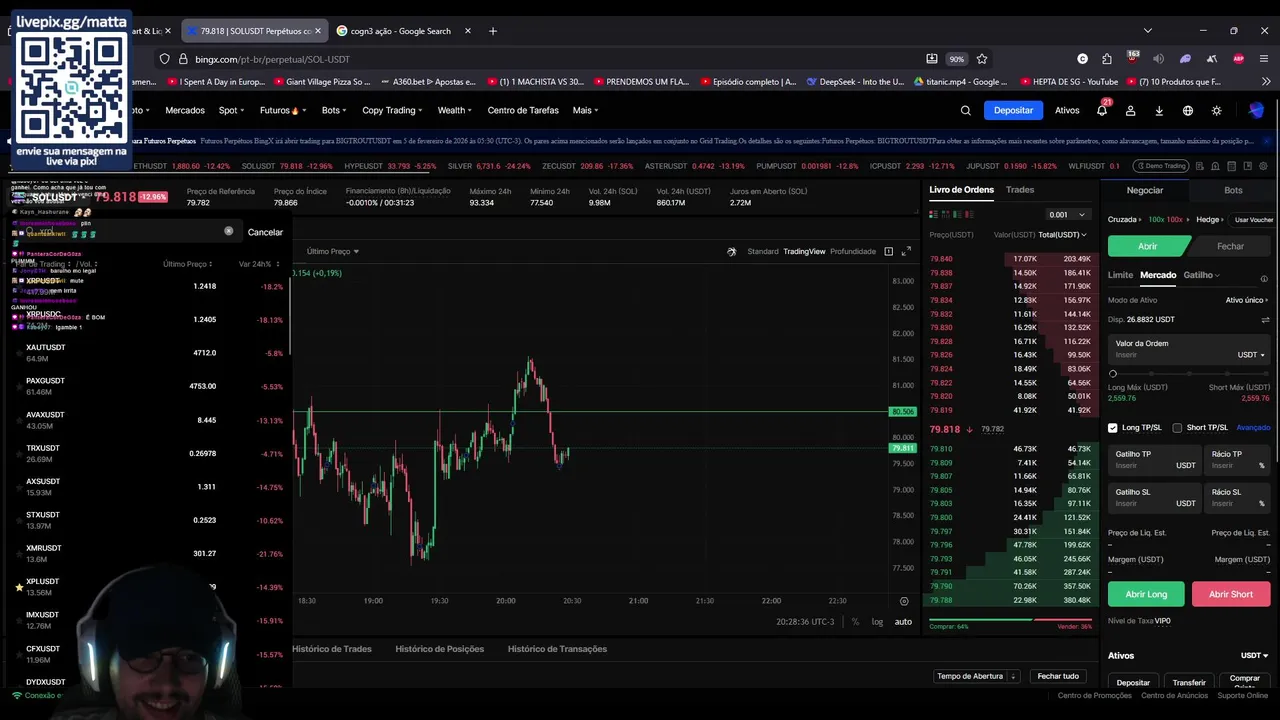Image resolution: width=1280 pixels, height=720 pixels.
Task: Select the combined order book view icon
Action: pos(934,214)
